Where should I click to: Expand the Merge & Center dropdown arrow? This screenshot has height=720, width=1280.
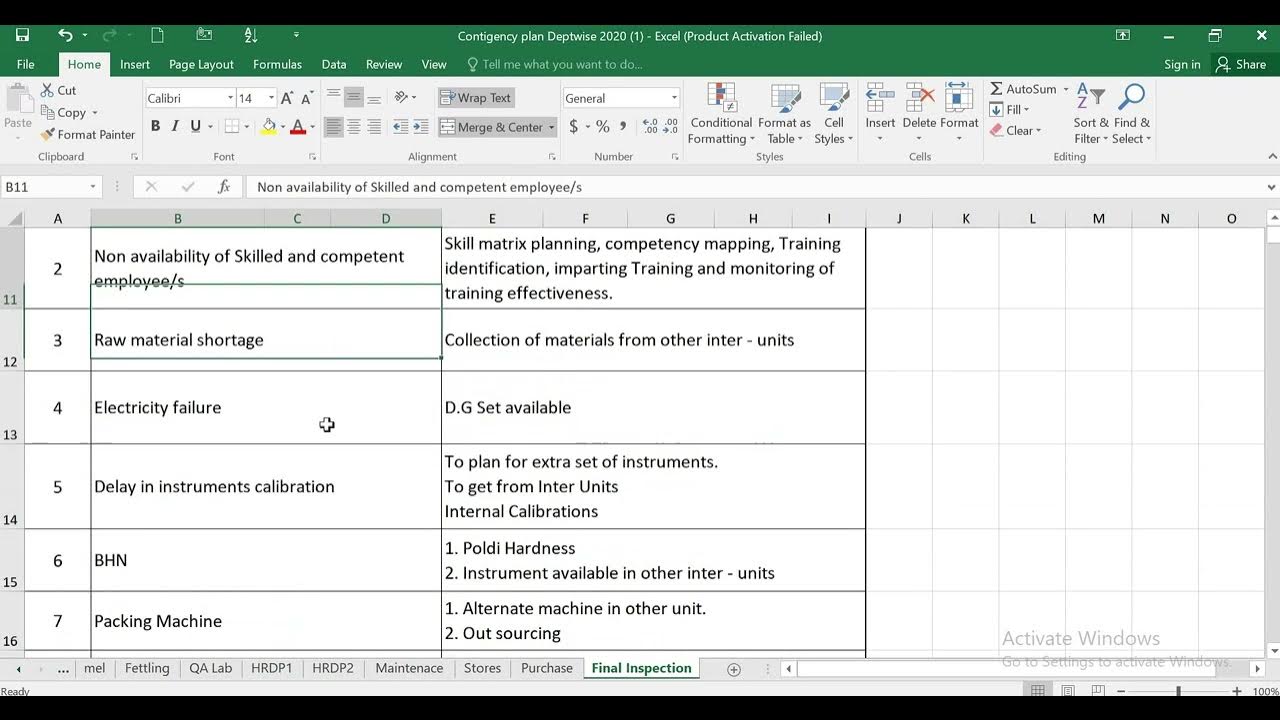[x=551, y=127]
